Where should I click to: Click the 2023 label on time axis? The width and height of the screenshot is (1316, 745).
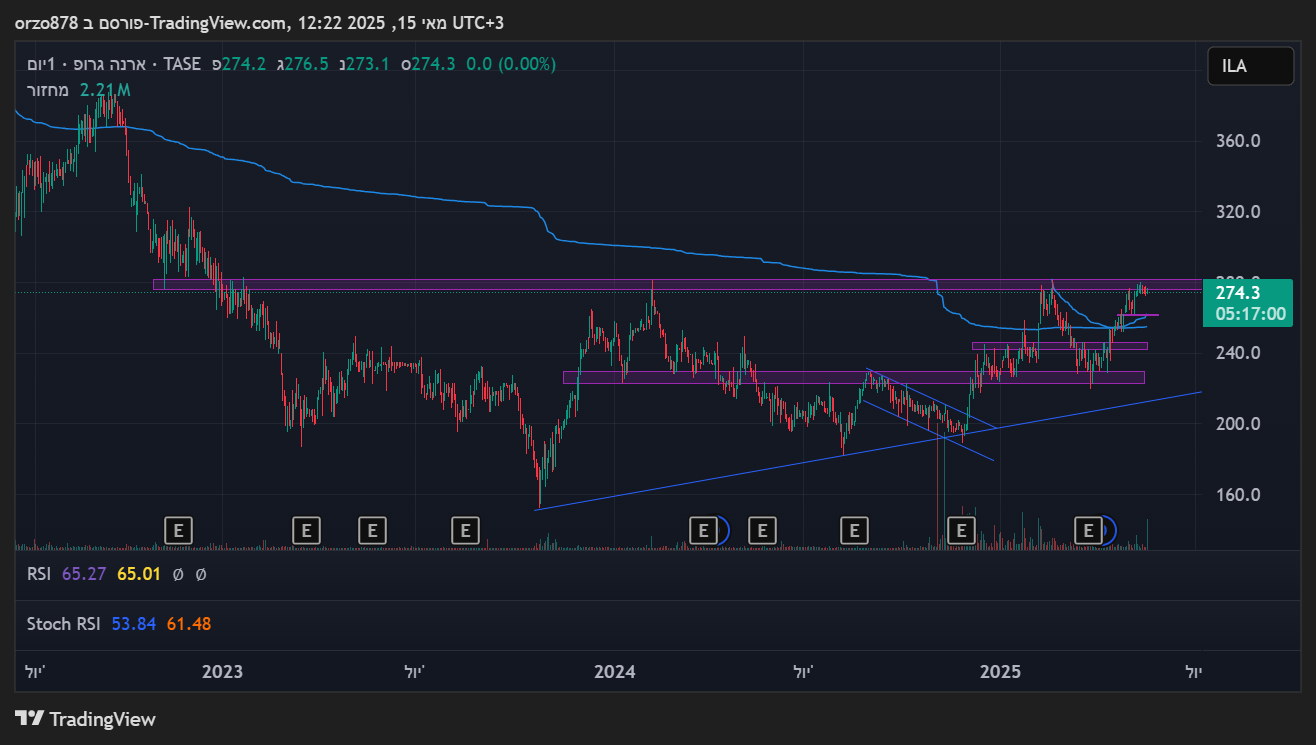(x=222, y=672)
